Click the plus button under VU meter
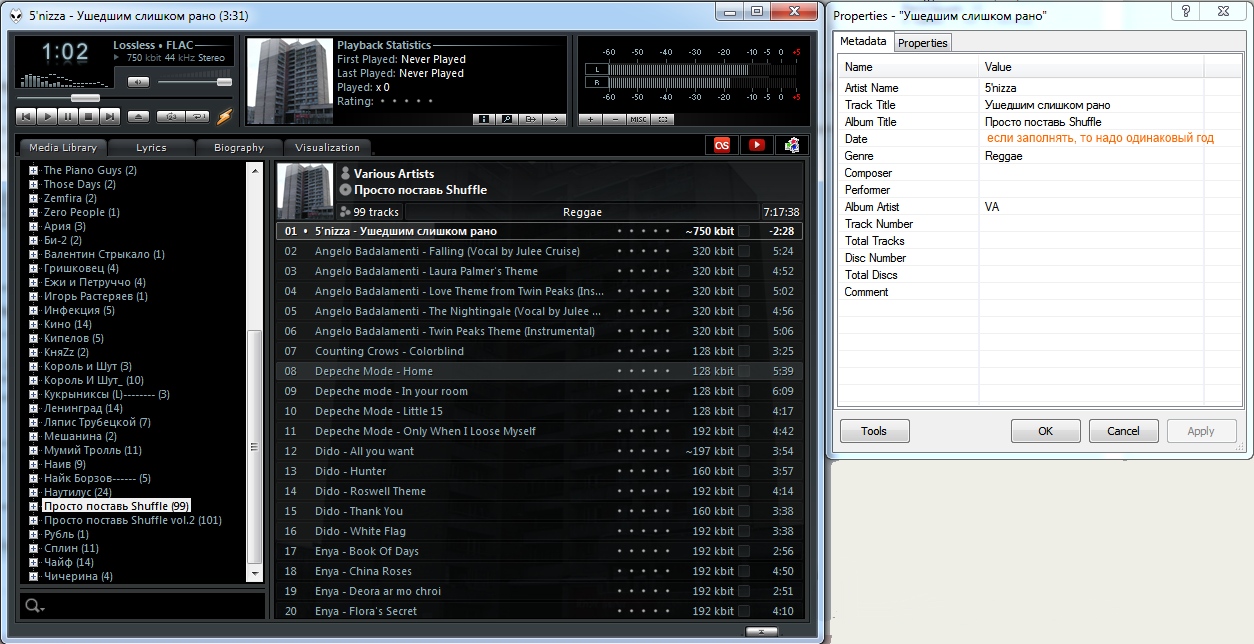Viewport: 1254px width, 644px height. pos(591,119)
